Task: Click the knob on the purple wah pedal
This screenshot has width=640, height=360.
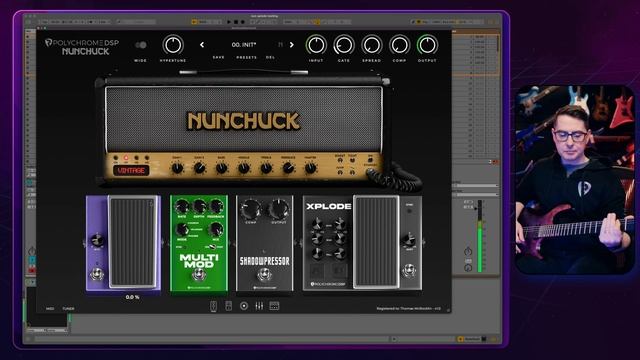Action: 97,240
